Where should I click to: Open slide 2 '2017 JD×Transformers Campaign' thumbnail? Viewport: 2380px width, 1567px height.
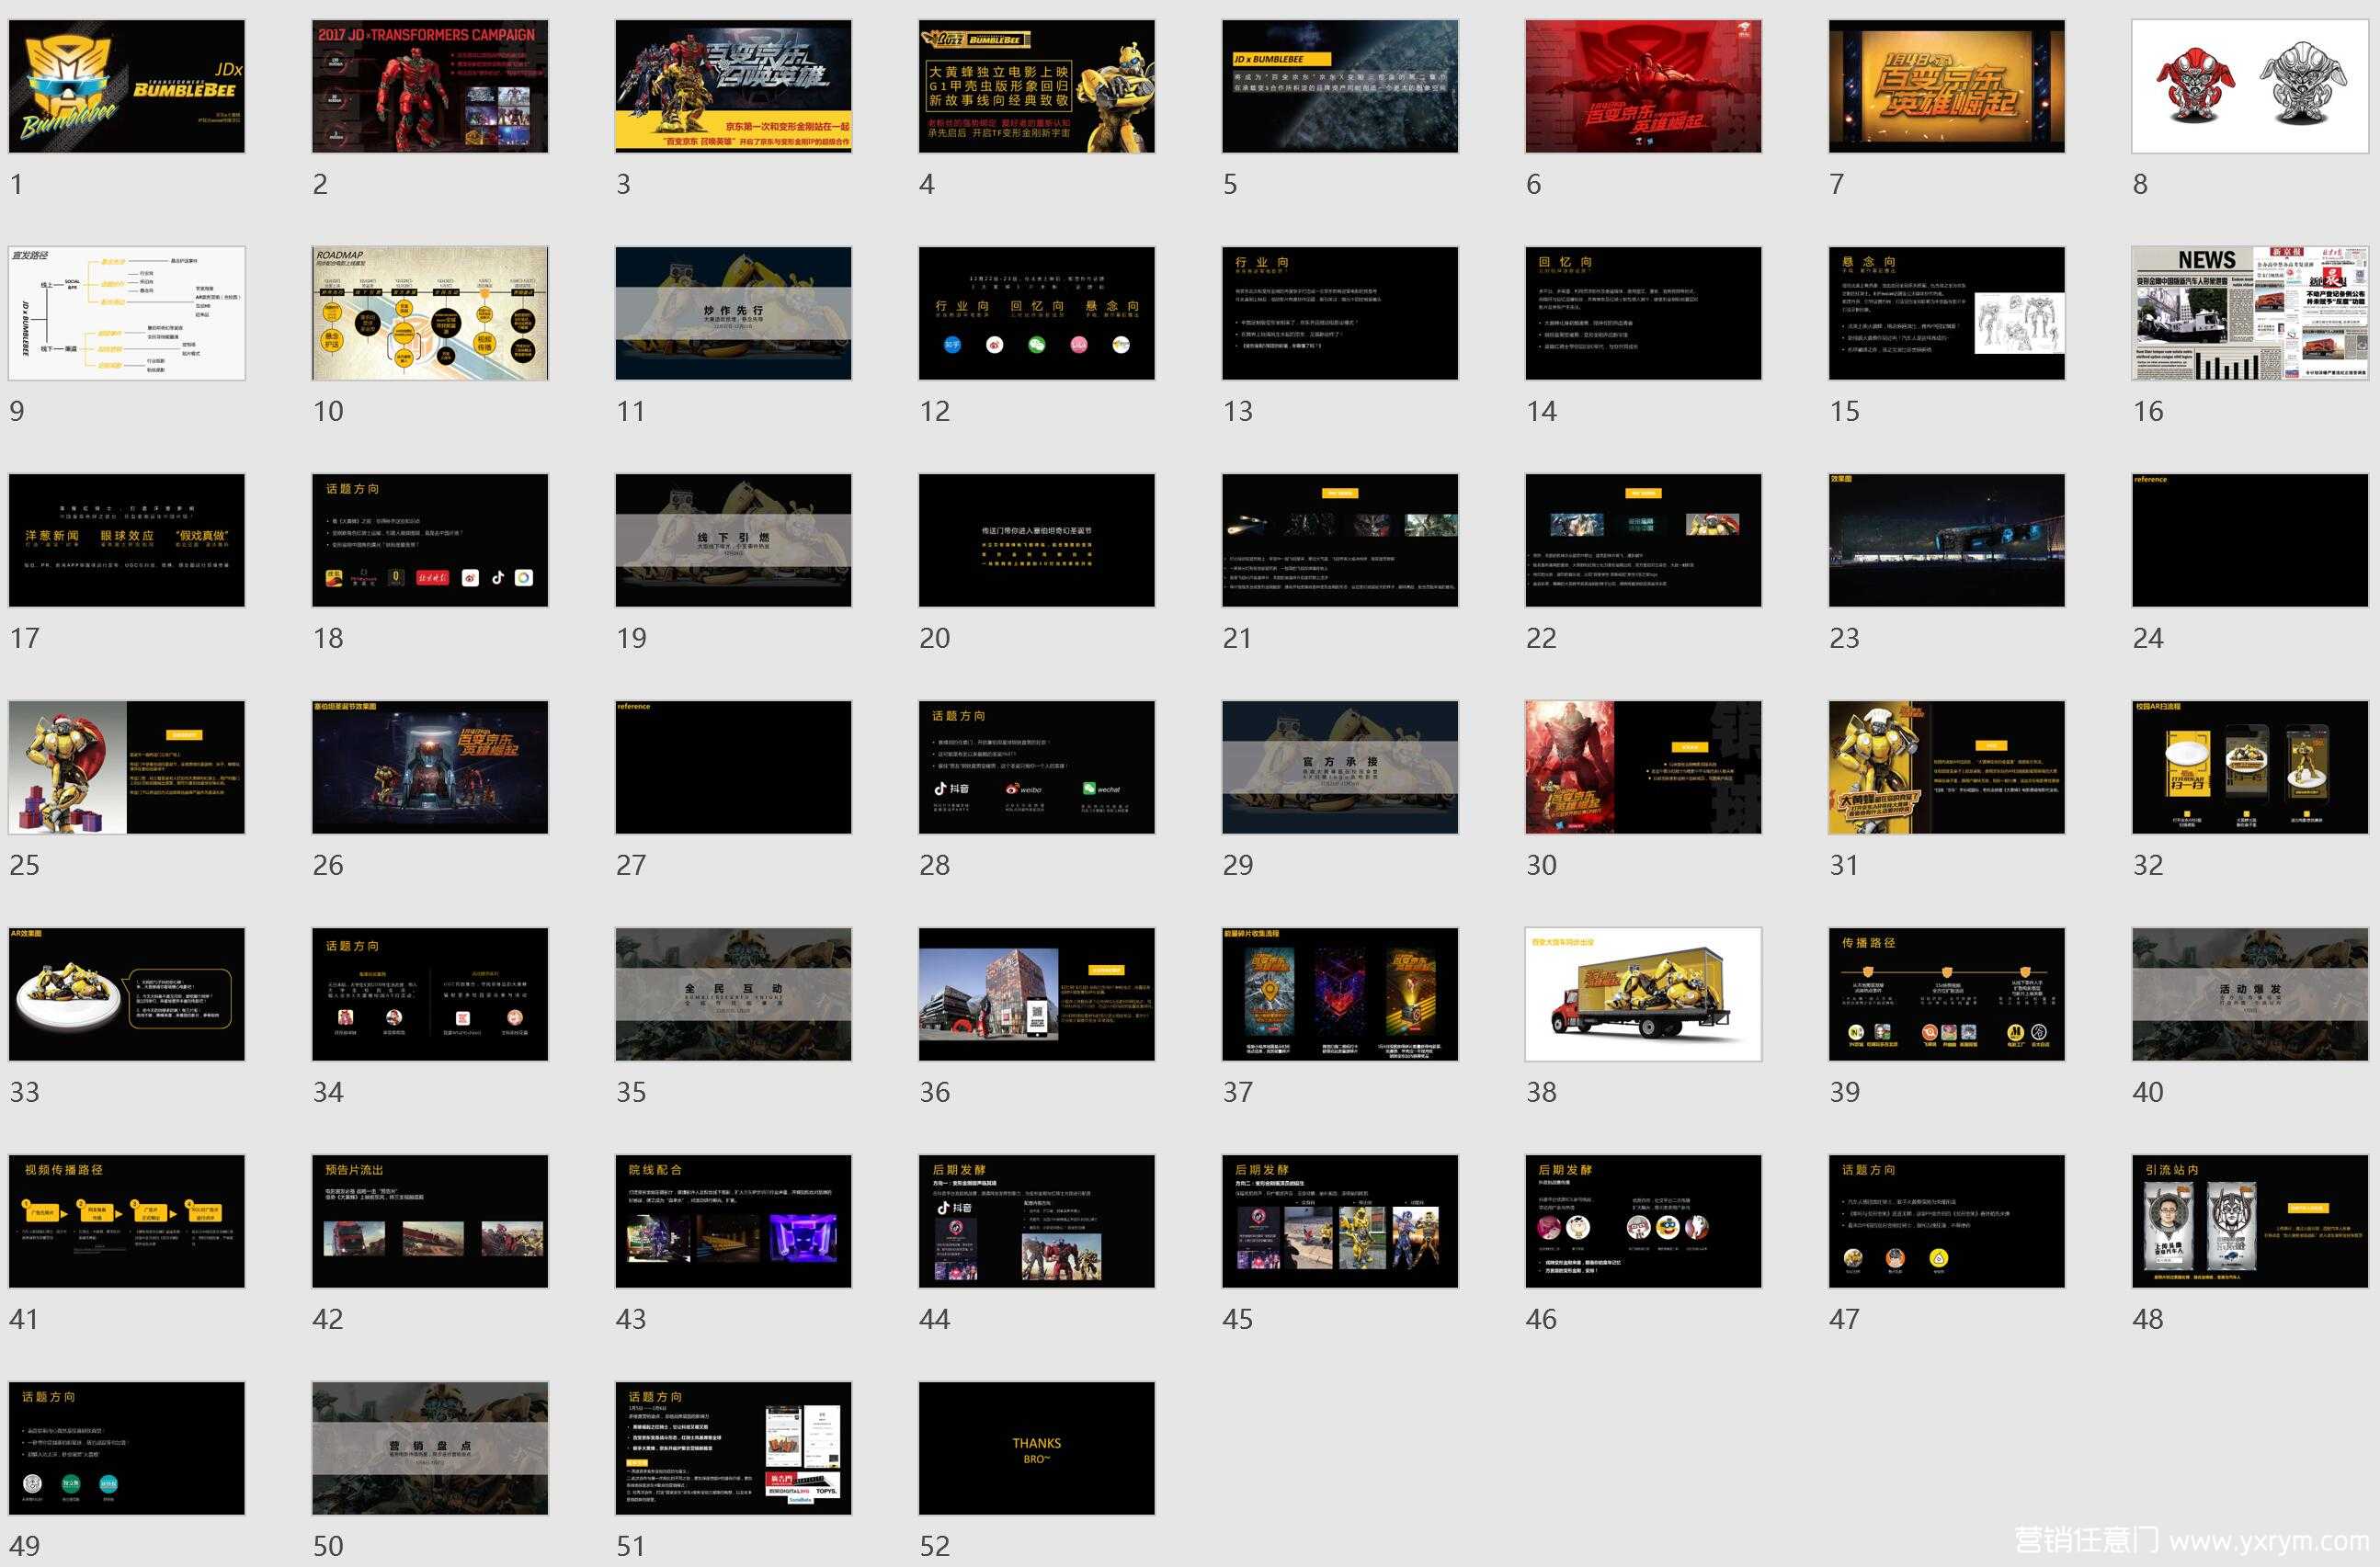[x=430, y=86]
